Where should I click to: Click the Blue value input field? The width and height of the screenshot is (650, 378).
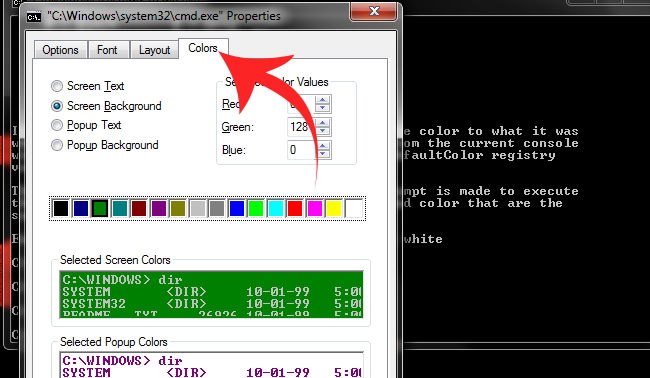pos(301,150)
